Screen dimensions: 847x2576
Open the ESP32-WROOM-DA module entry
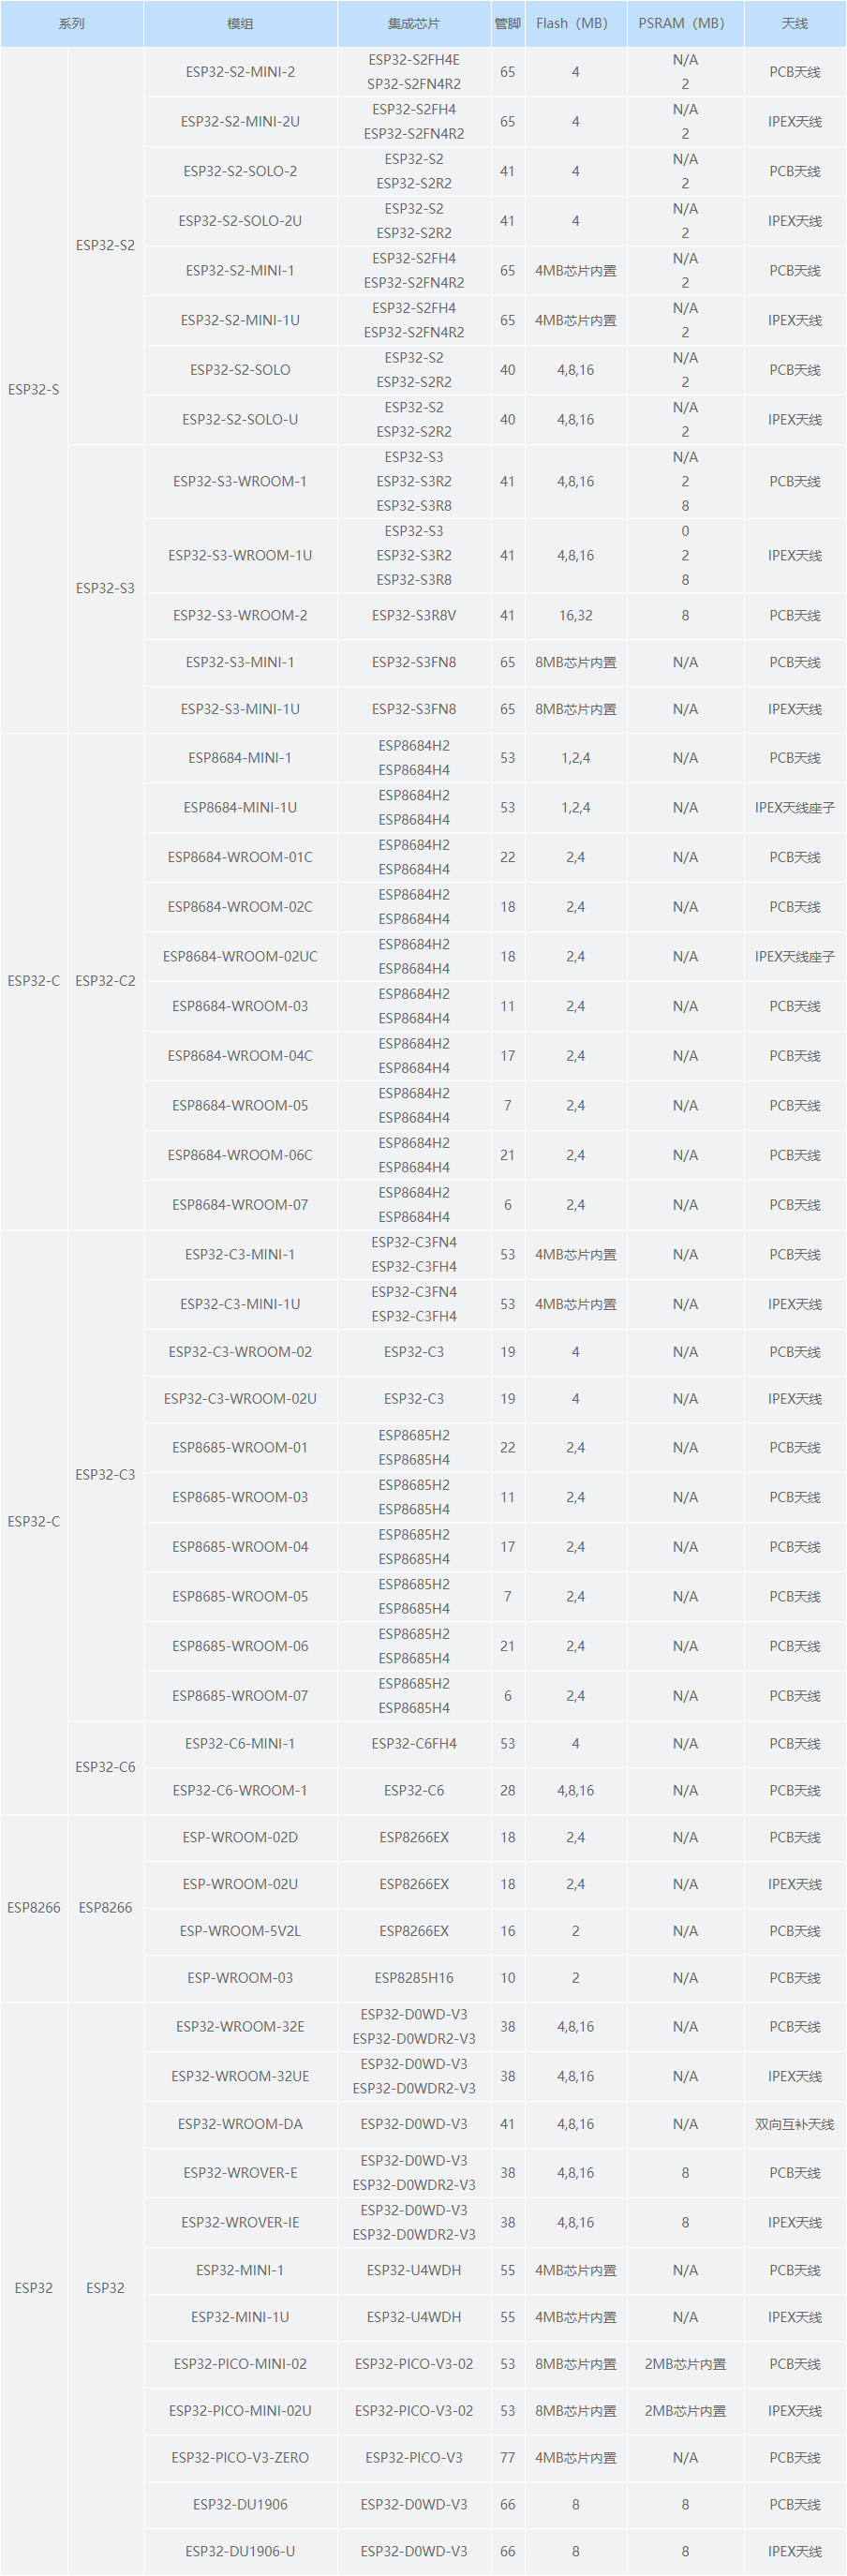(240, 2123)
